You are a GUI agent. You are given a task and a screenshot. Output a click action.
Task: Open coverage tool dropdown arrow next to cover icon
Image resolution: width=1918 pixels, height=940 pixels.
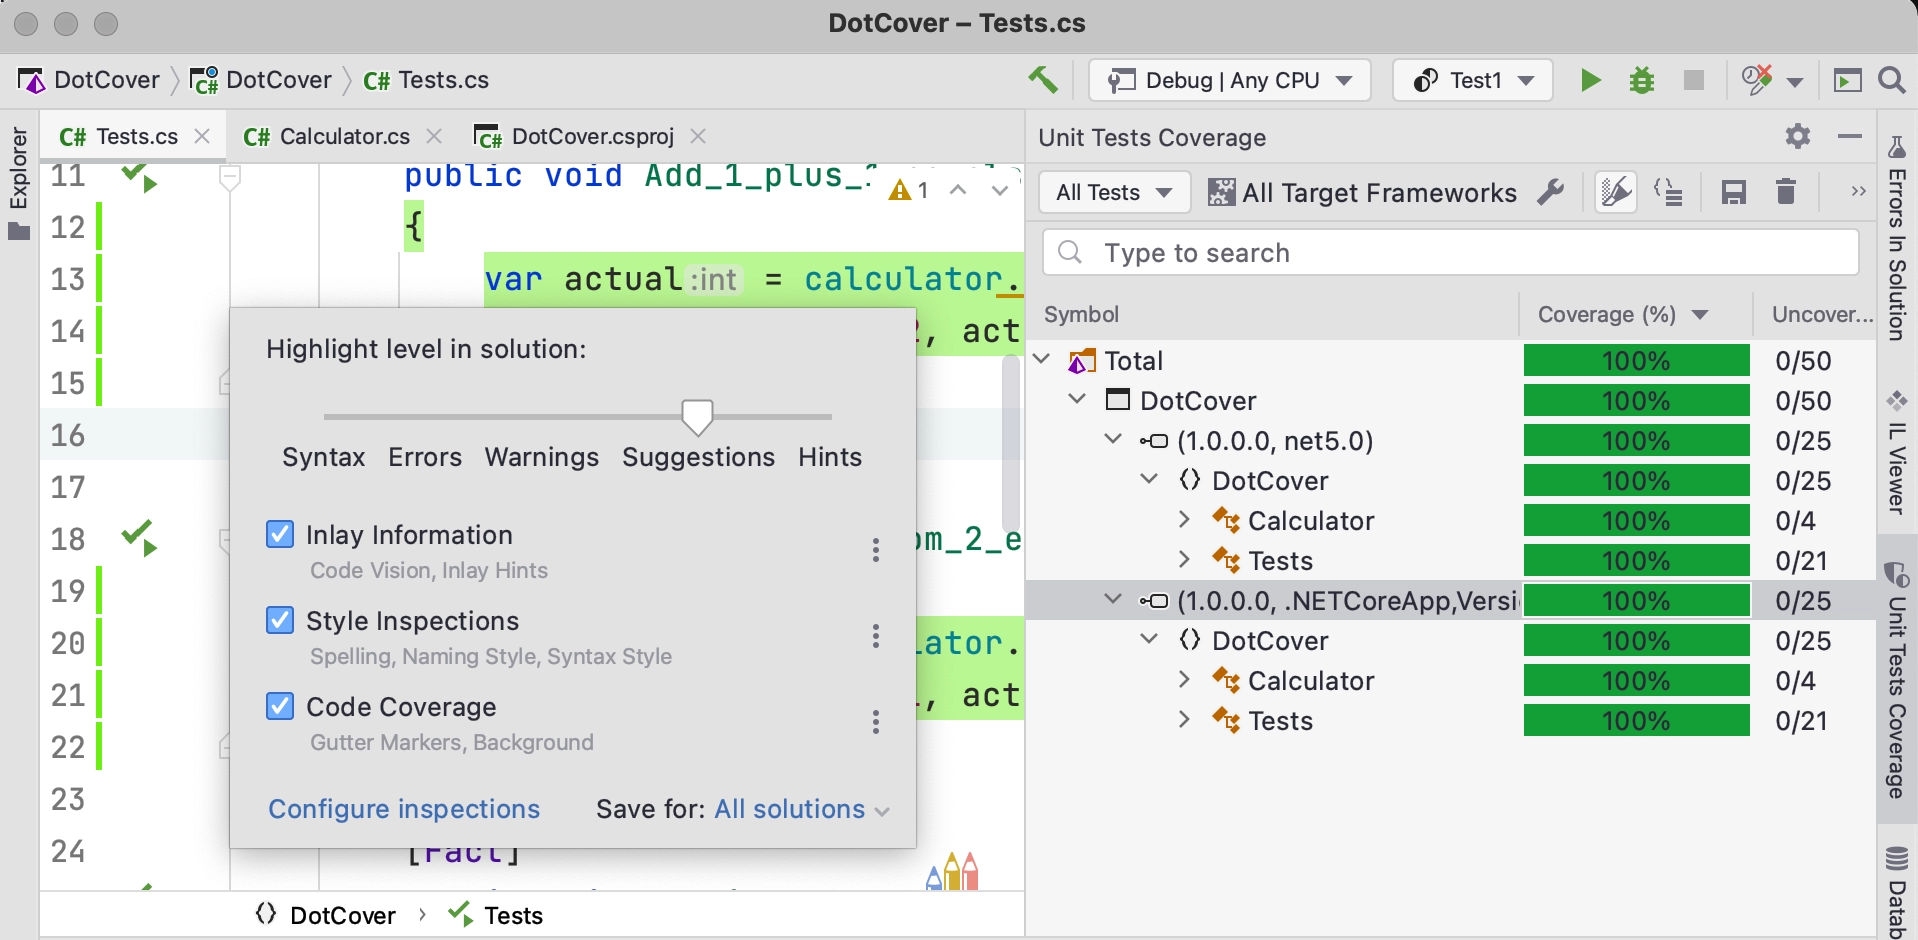[1795, 82]
